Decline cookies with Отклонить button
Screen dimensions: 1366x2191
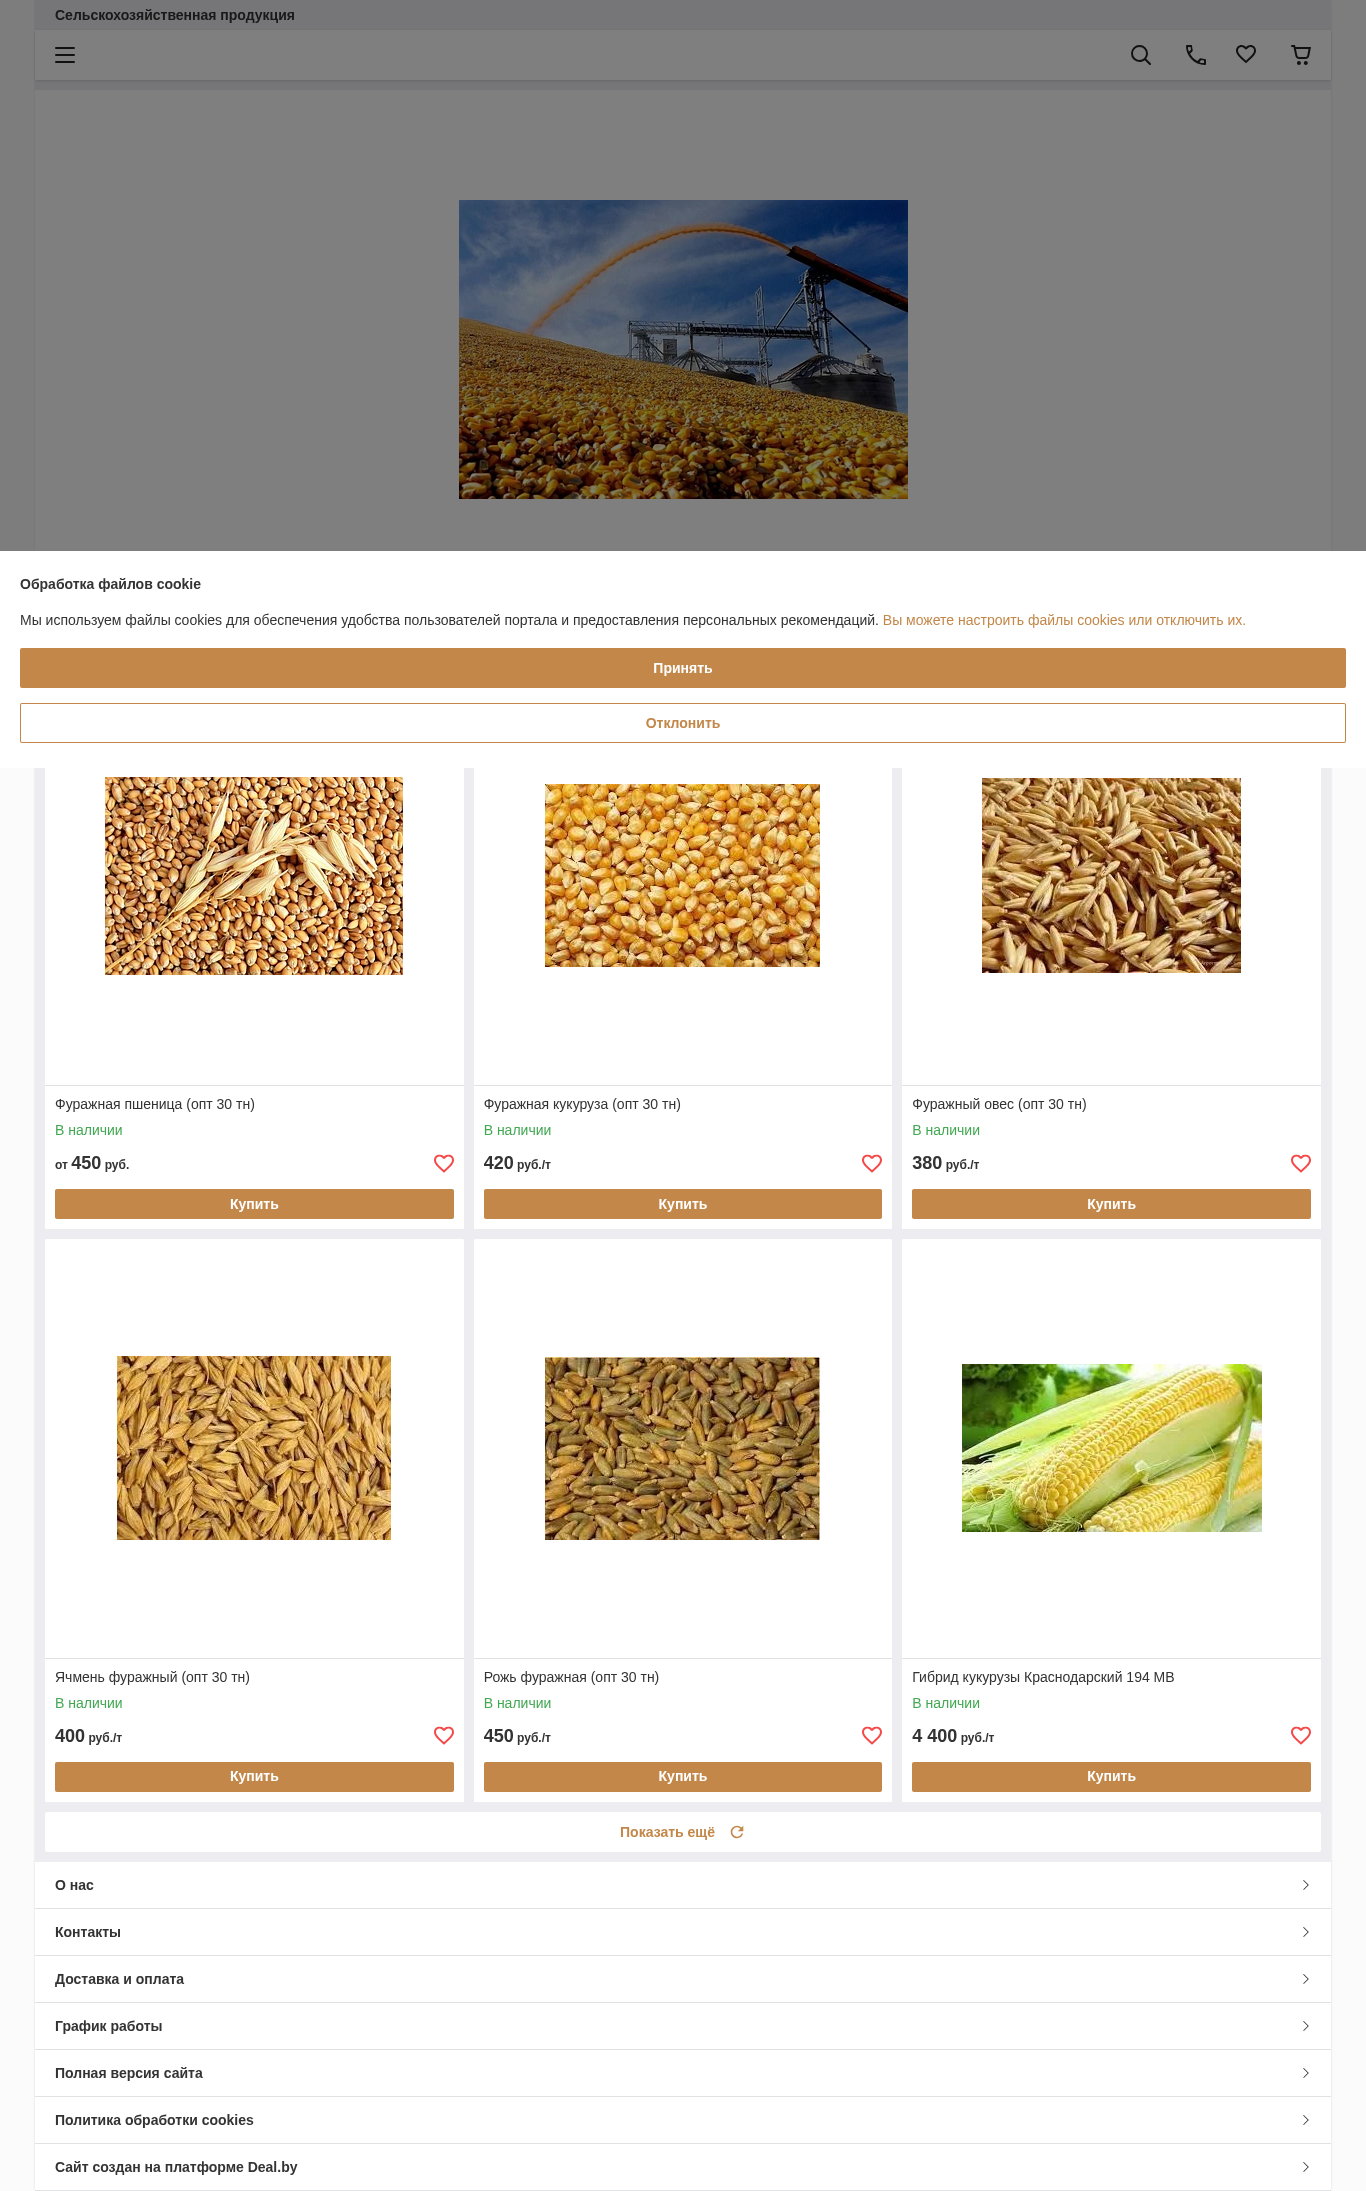(x=683, y=723)
